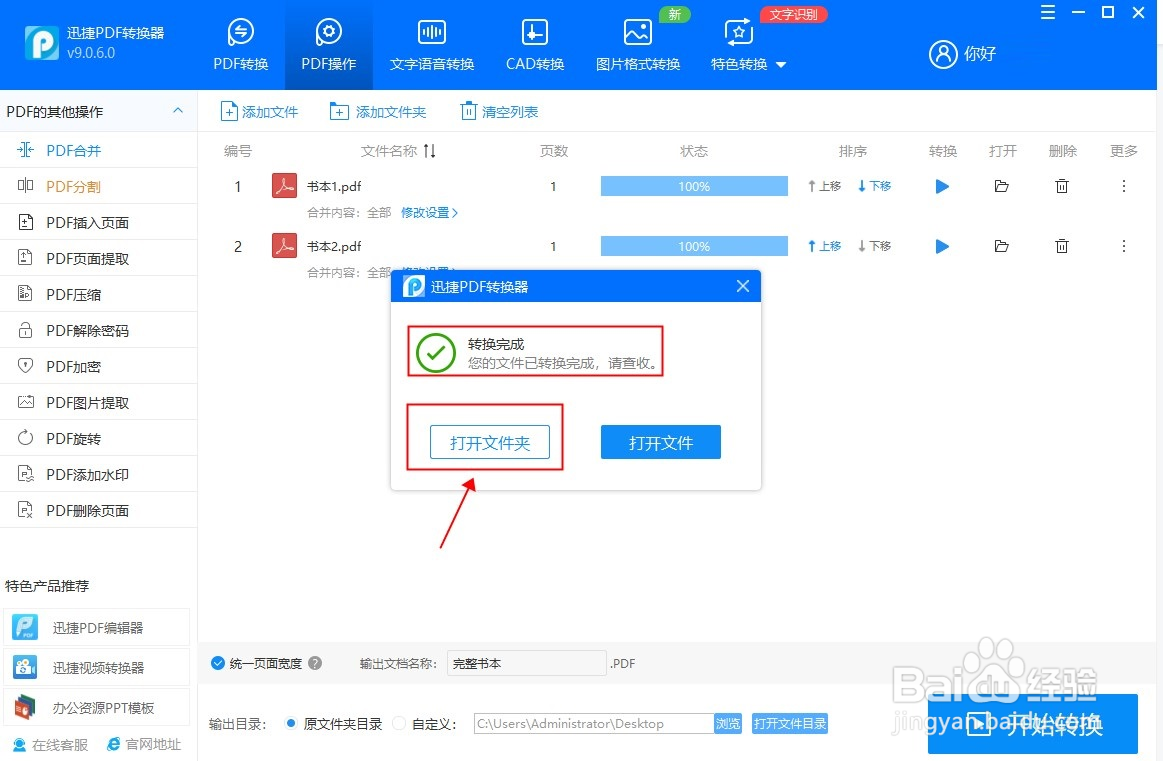Open the CAD转换 tab
This screenshot has height=761, width=1163.
point(535,46)
